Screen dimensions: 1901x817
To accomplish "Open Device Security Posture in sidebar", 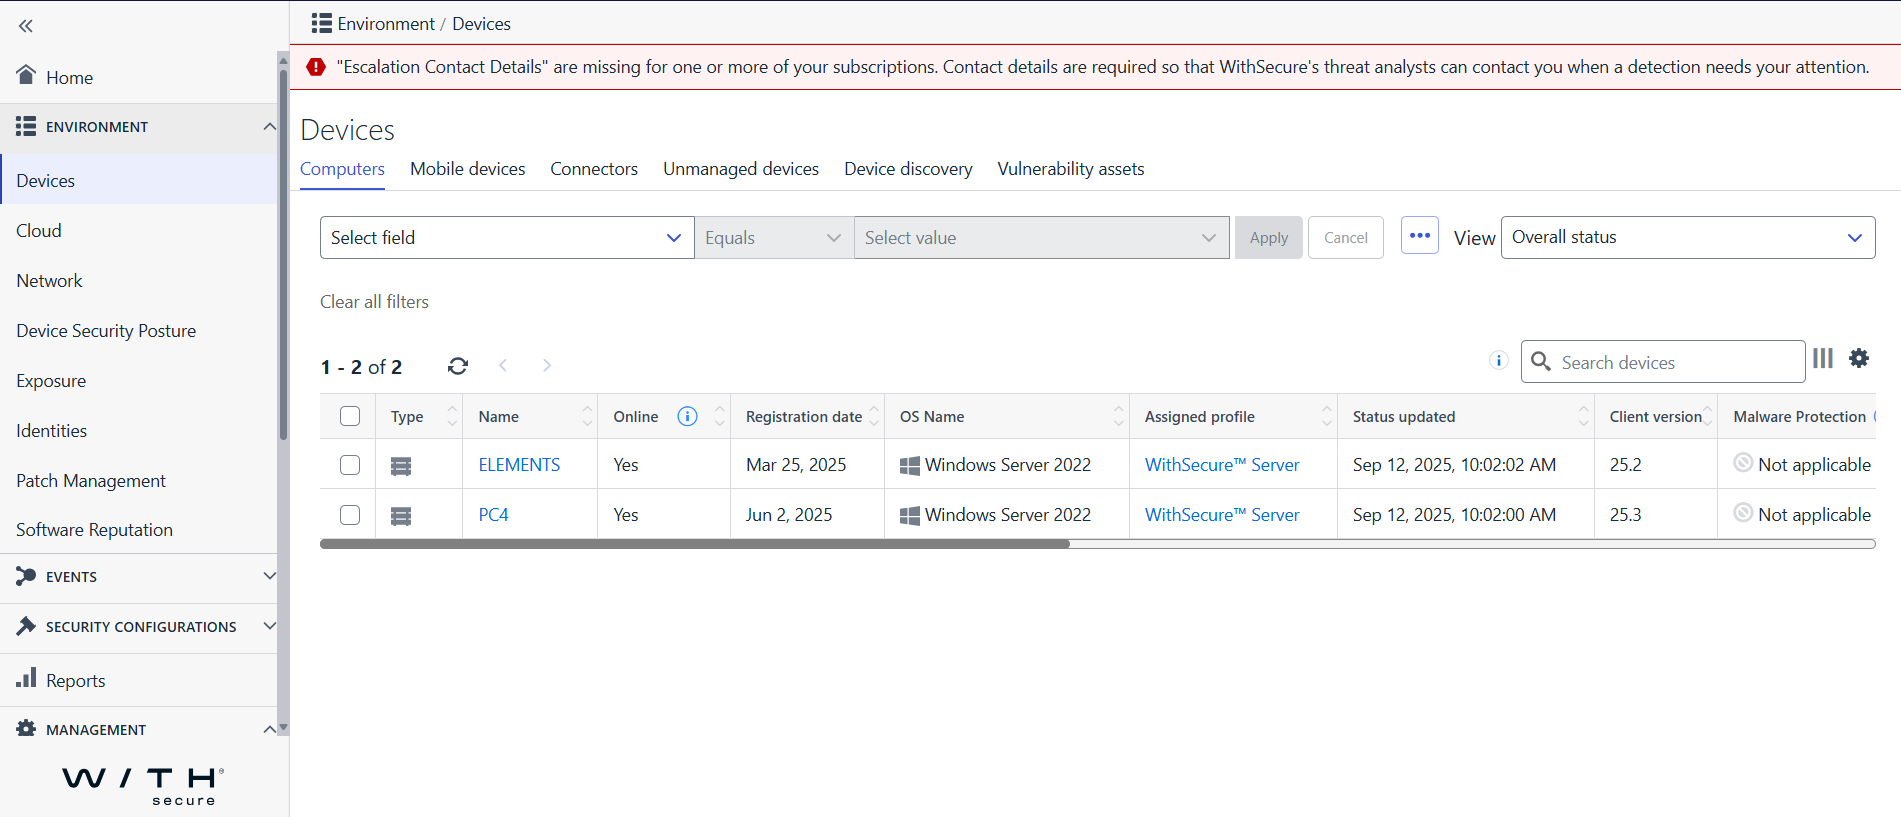I will tap(106, 331).
